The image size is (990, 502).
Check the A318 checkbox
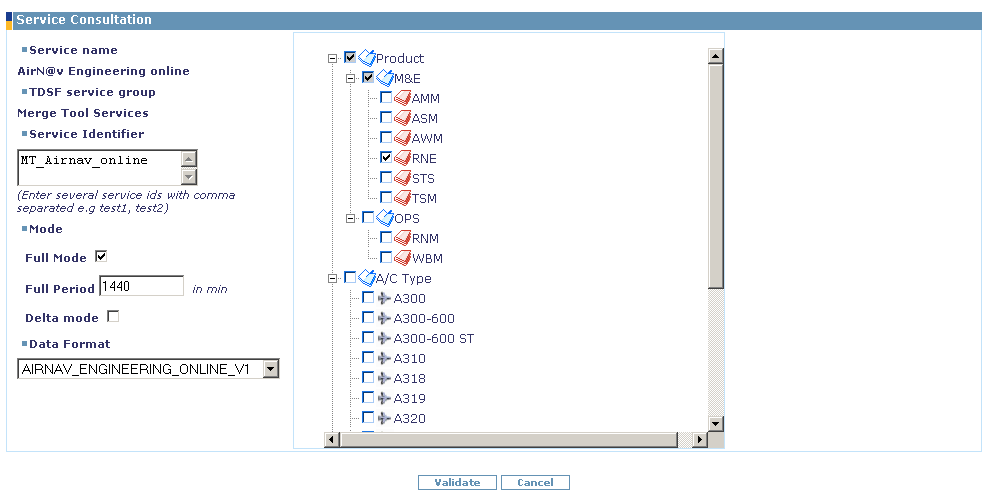tap(368, 378)
